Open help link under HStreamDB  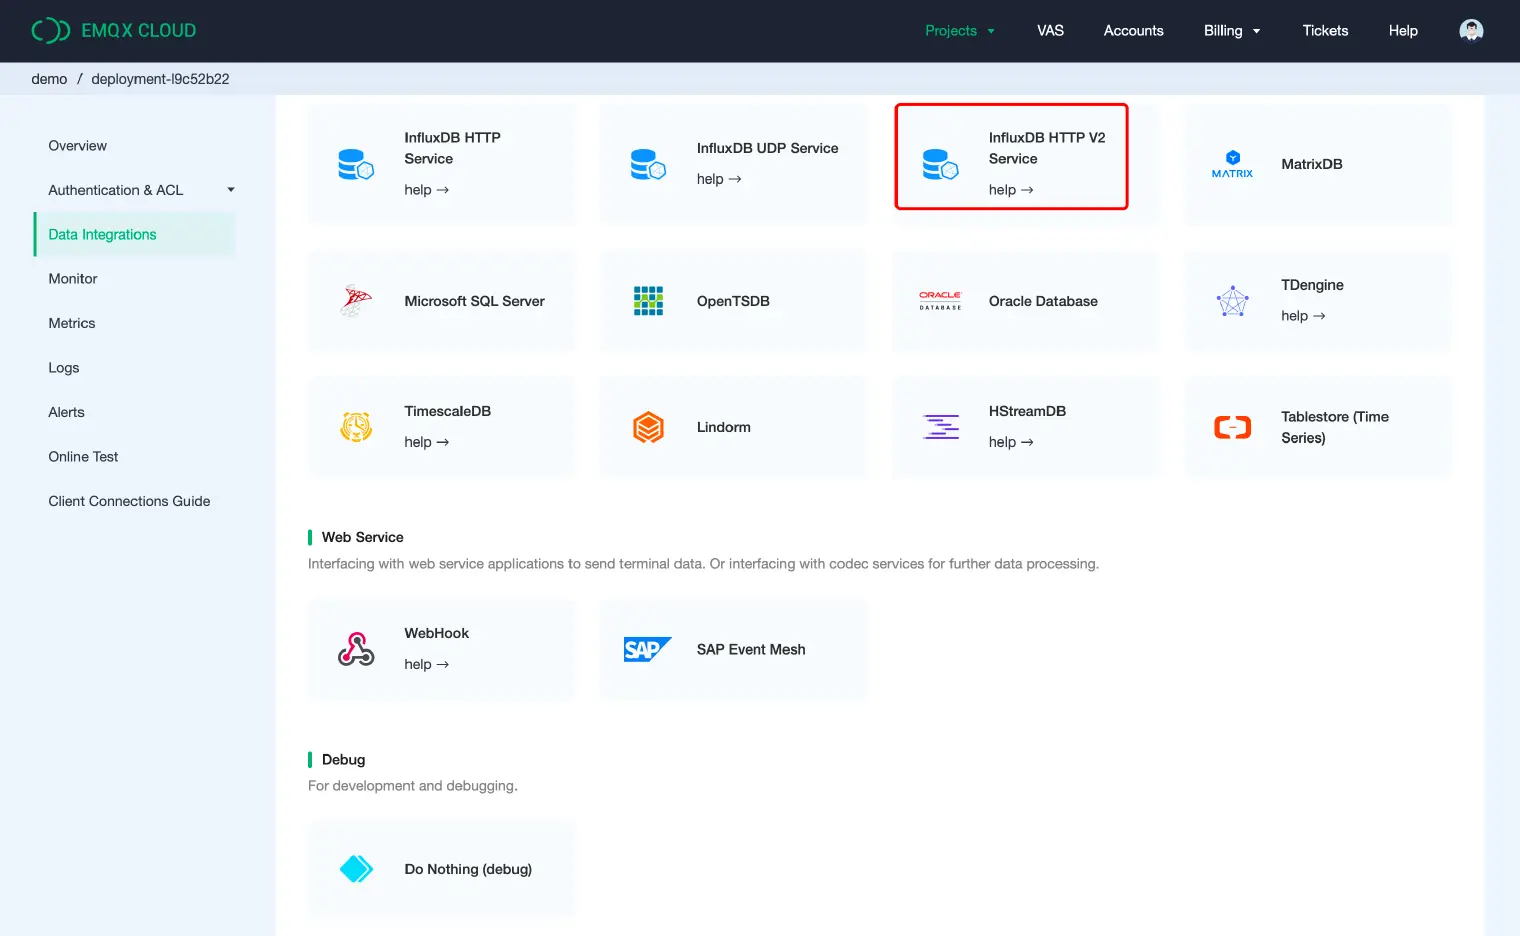point(1011,442)
